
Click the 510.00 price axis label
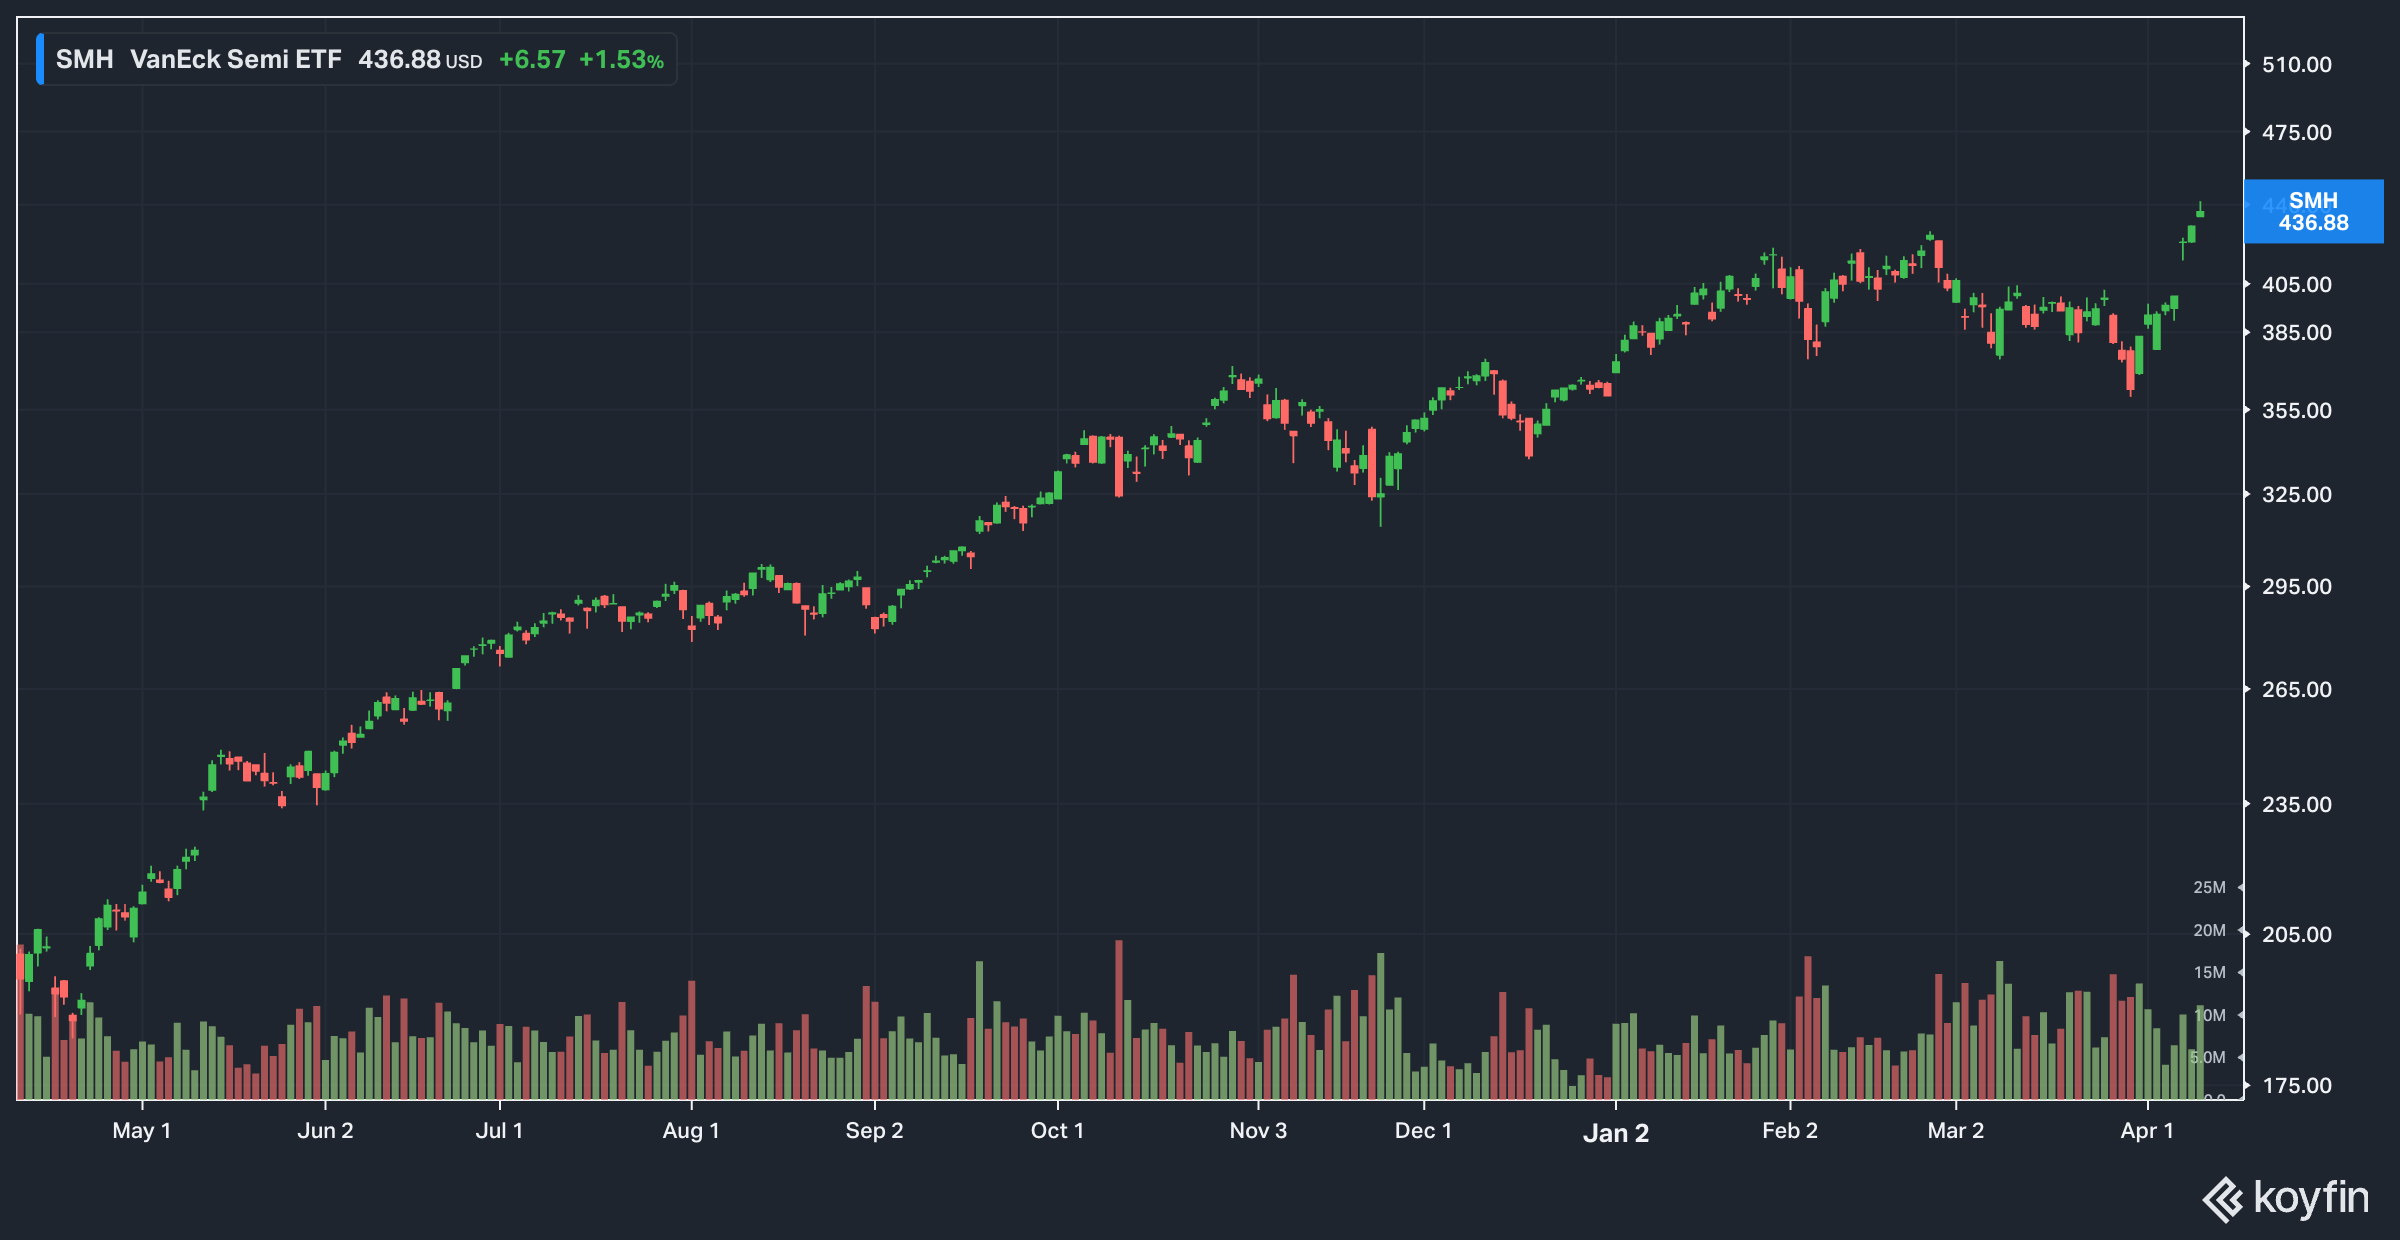2296,65
